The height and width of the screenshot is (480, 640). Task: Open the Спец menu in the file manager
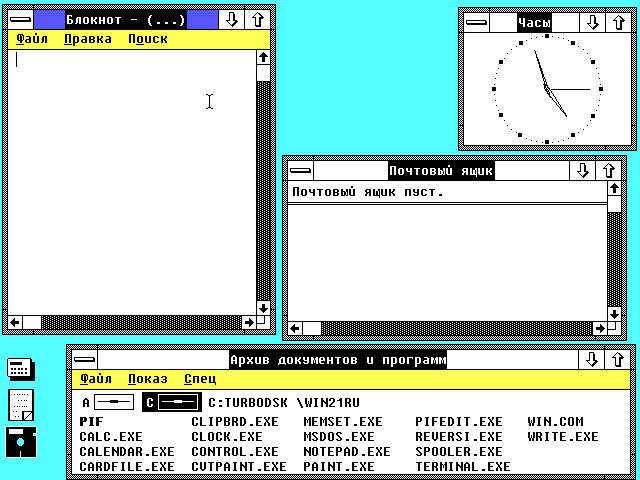coord(200,379)
